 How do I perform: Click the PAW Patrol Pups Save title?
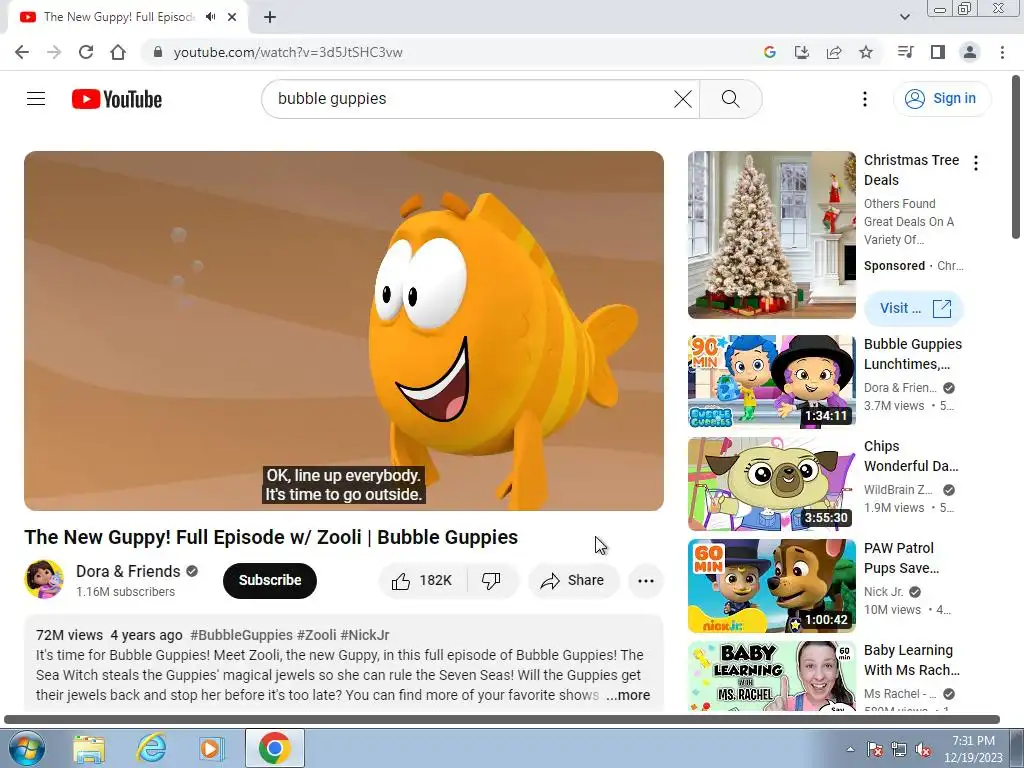[x=901, y=558]
